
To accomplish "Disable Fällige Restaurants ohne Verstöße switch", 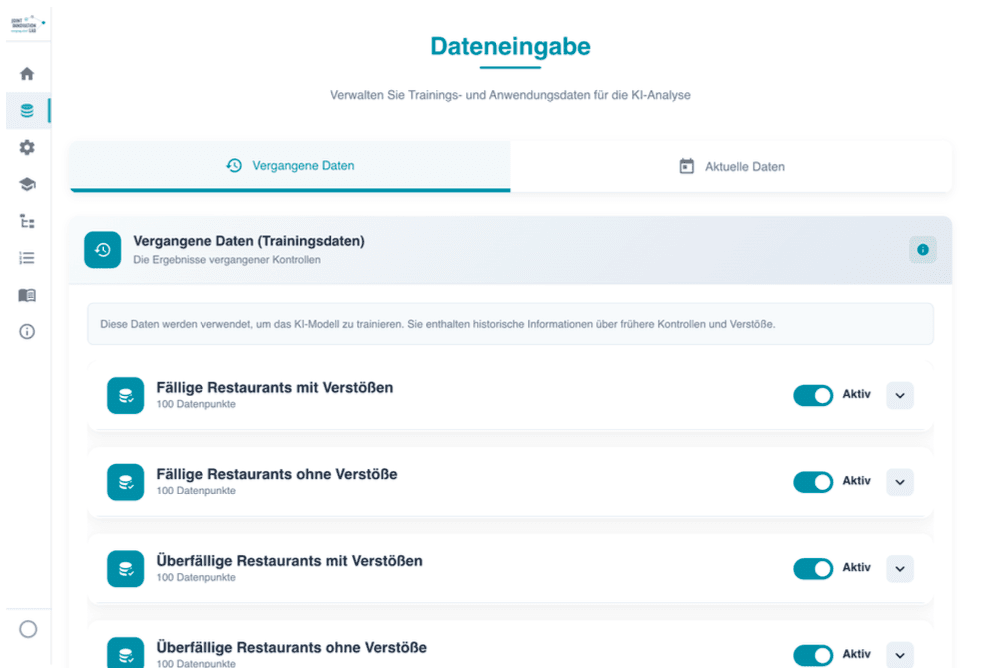I will coord(813,482).
